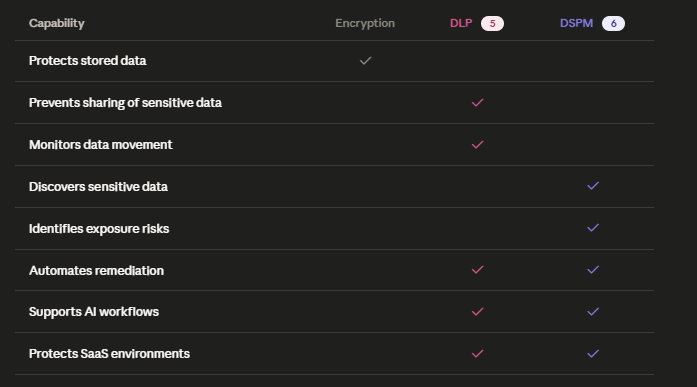Click the Protects stored data row label
The width and height of the screenshot is (697, 387).
[x=88, y=61]
